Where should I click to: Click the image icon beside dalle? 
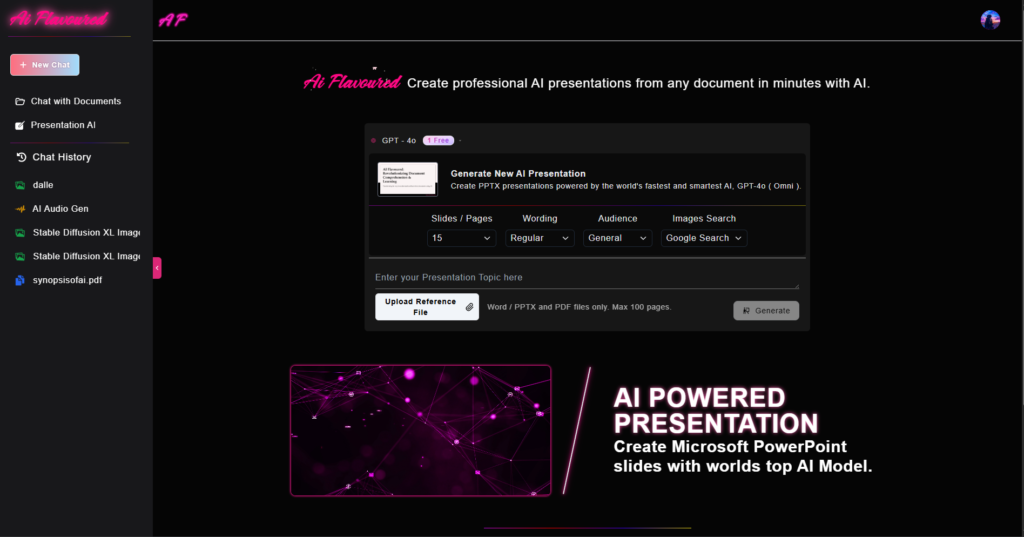(x=20, y=185)
